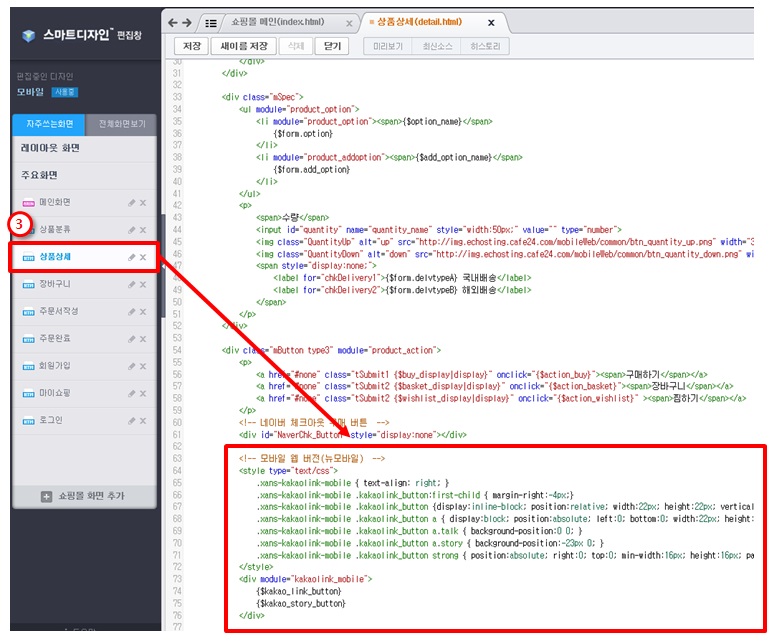776x642 pixels.
Task: Open 상품분류 in sidebar
Action: point(55,229)
